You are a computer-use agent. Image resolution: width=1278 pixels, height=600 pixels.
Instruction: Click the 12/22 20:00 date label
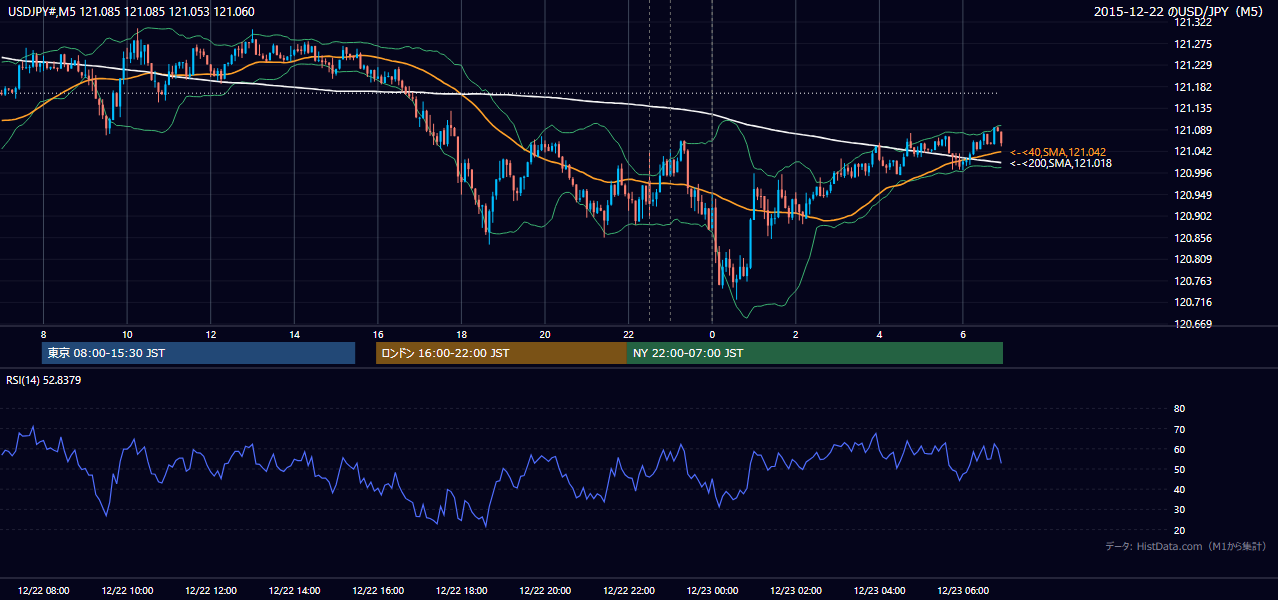pos(545,591)
